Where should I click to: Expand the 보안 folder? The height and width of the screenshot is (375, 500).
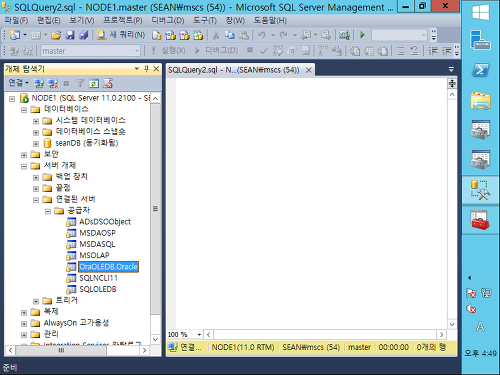24,155
